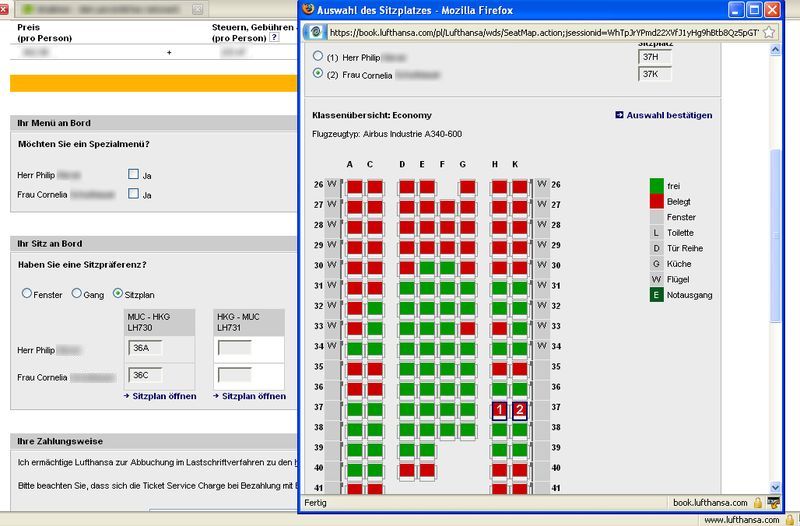The width and height of the screenshot is (800, 526).
Task: Click Frau Cornelia's LH730 seat field showing 36C
Action: point(145,375)
